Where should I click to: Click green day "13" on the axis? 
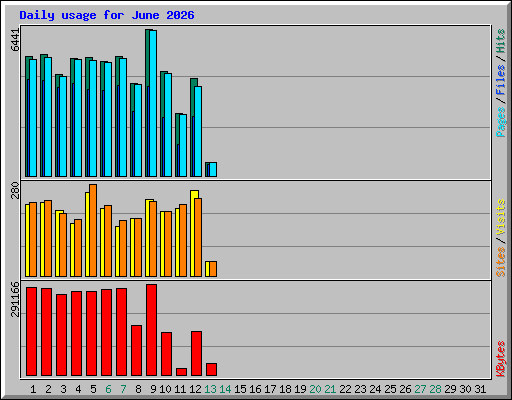click(210, 389)
